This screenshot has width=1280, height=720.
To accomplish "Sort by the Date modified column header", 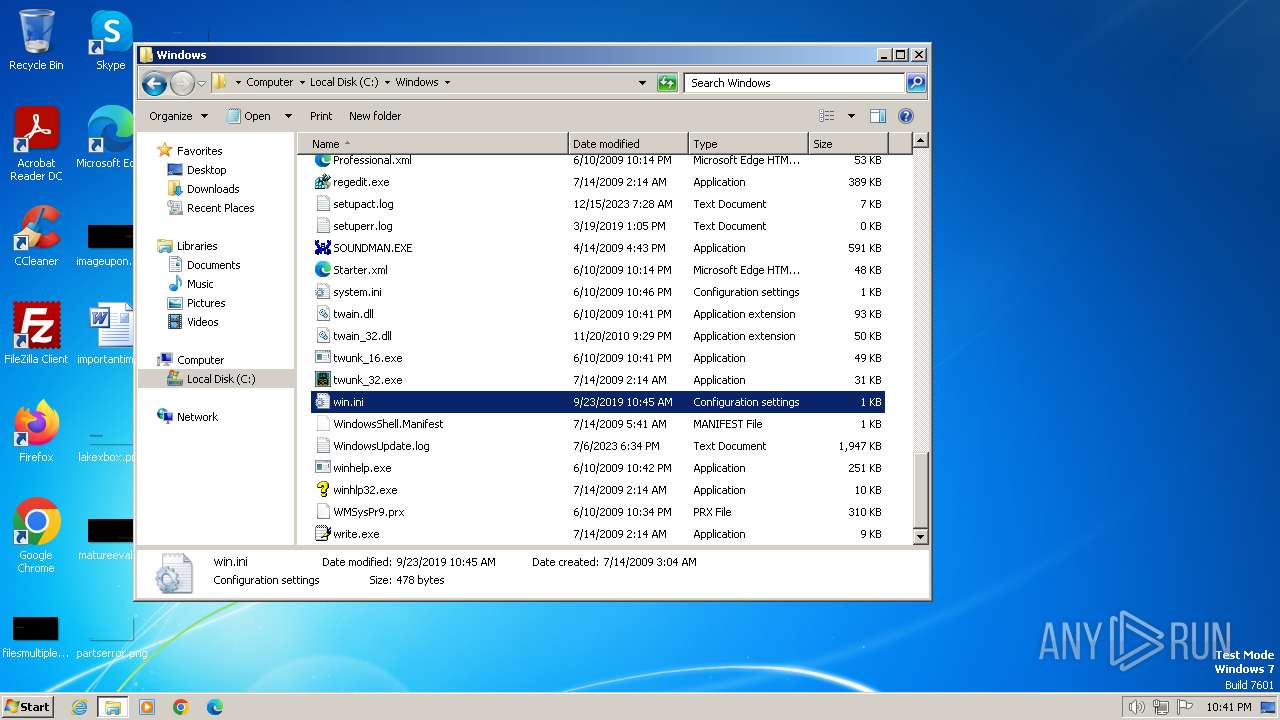I will coord(628,143).
